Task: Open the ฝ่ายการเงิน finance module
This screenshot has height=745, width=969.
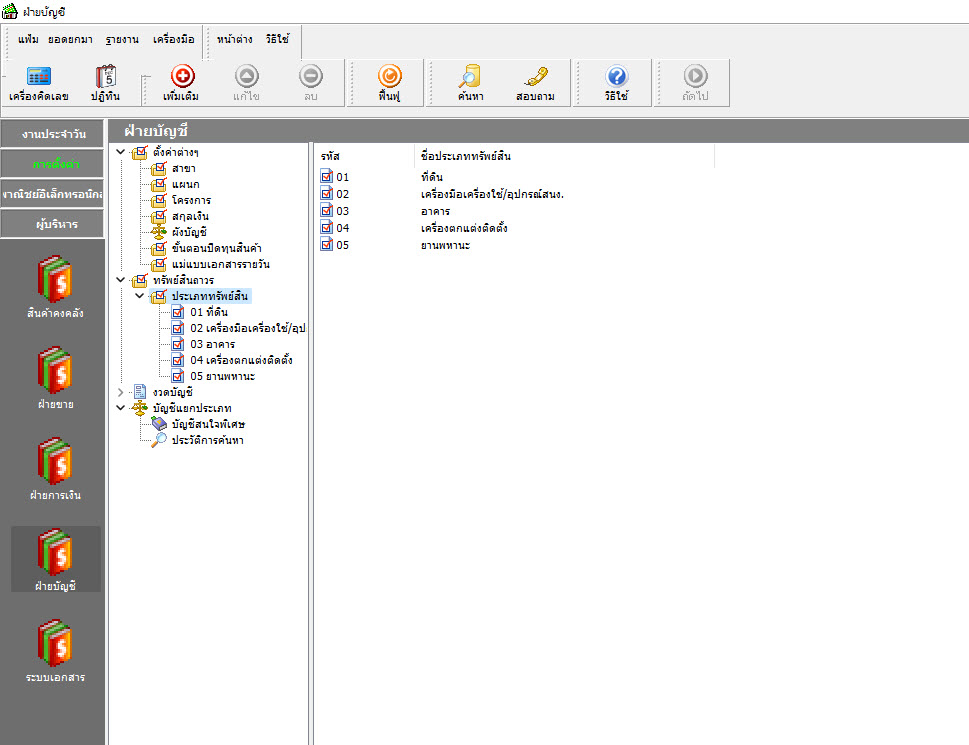Action: tap(55, 469)
